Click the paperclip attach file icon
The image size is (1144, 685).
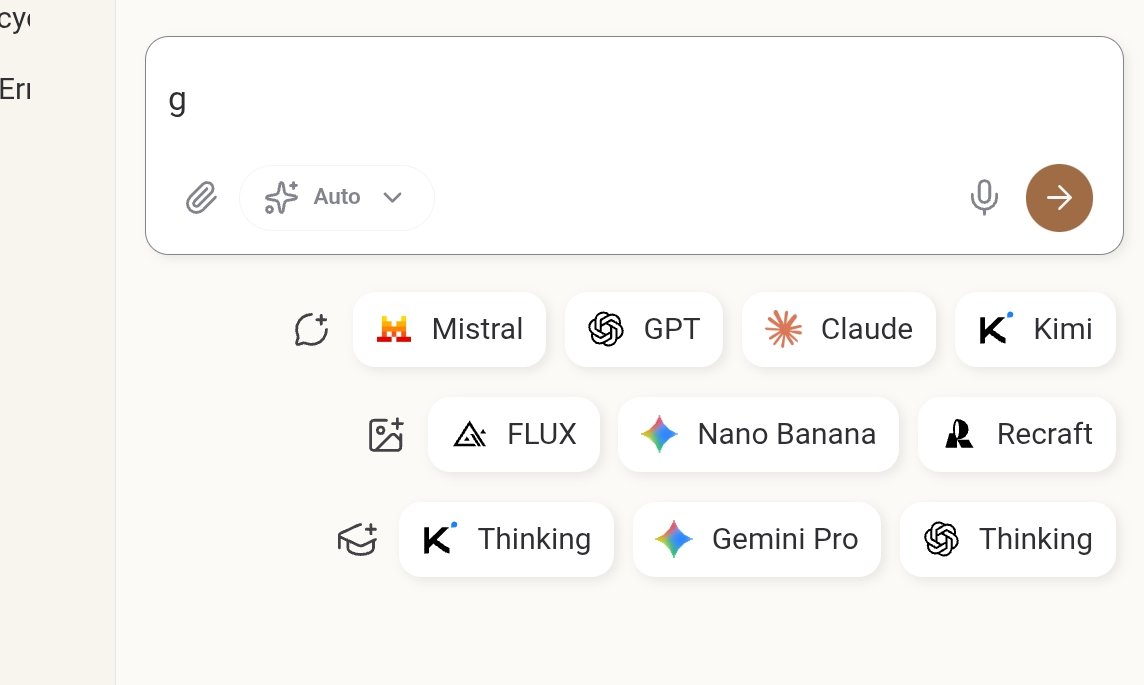(x=201, y=198)
